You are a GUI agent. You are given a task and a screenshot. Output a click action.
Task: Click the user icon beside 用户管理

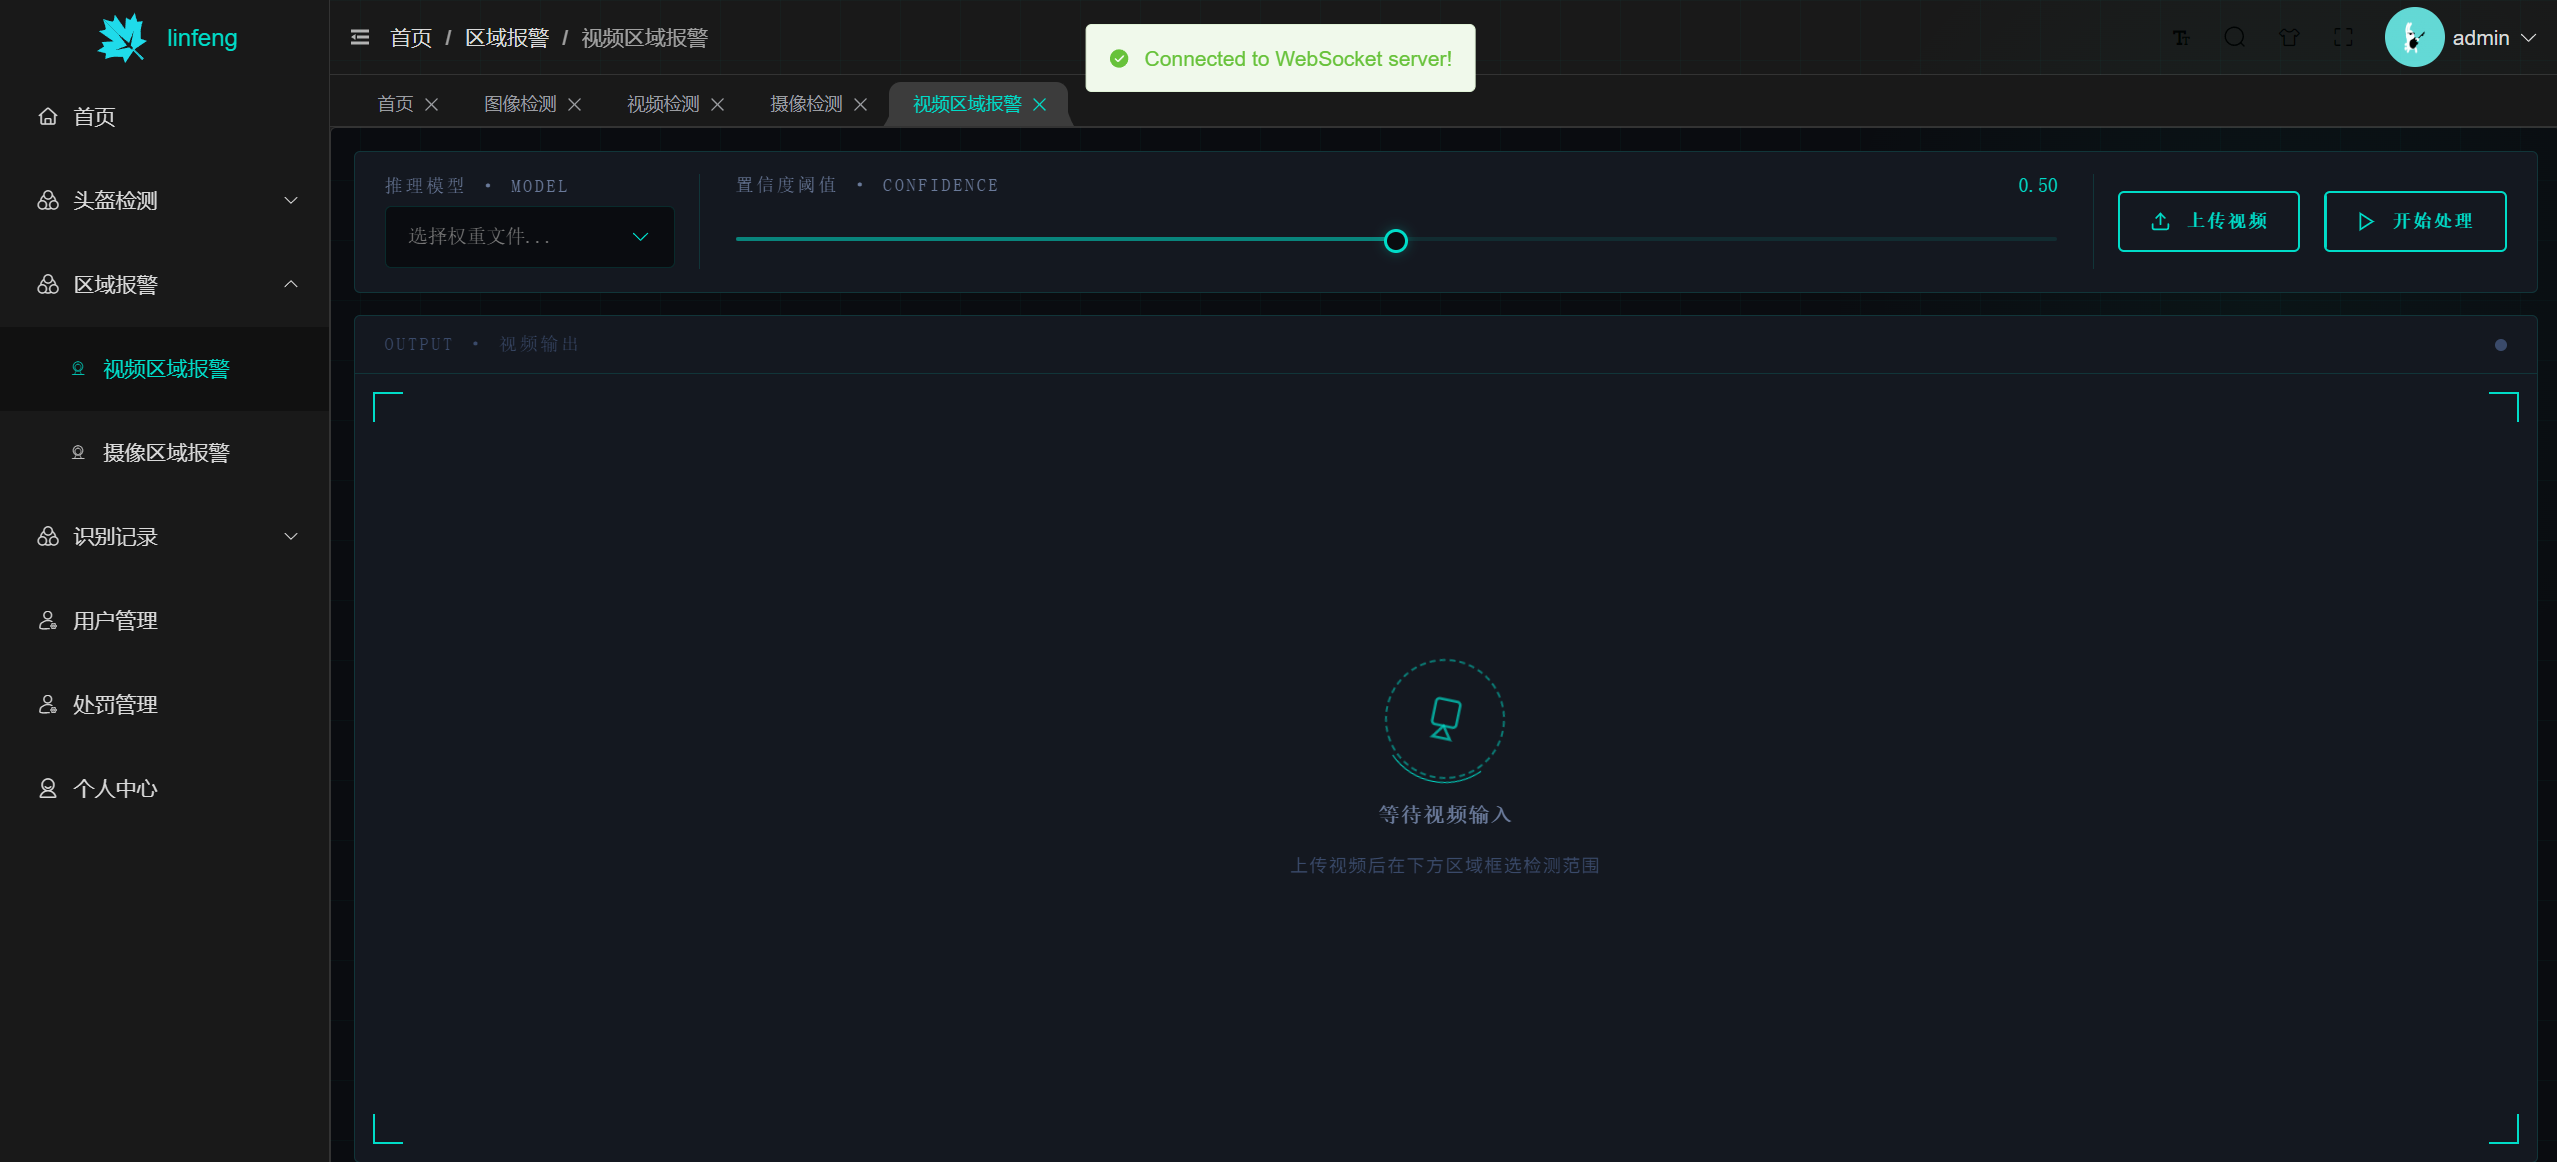point(48,621)
